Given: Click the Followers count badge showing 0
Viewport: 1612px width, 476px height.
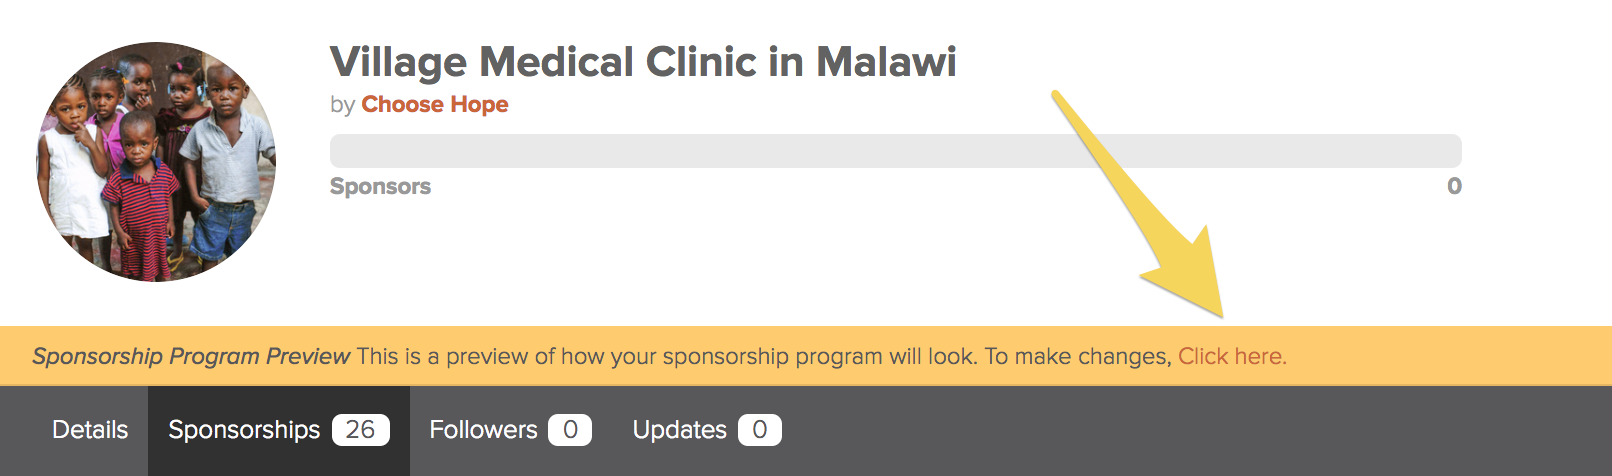Looking at the screenshot, I should click(x=570, y=430).
